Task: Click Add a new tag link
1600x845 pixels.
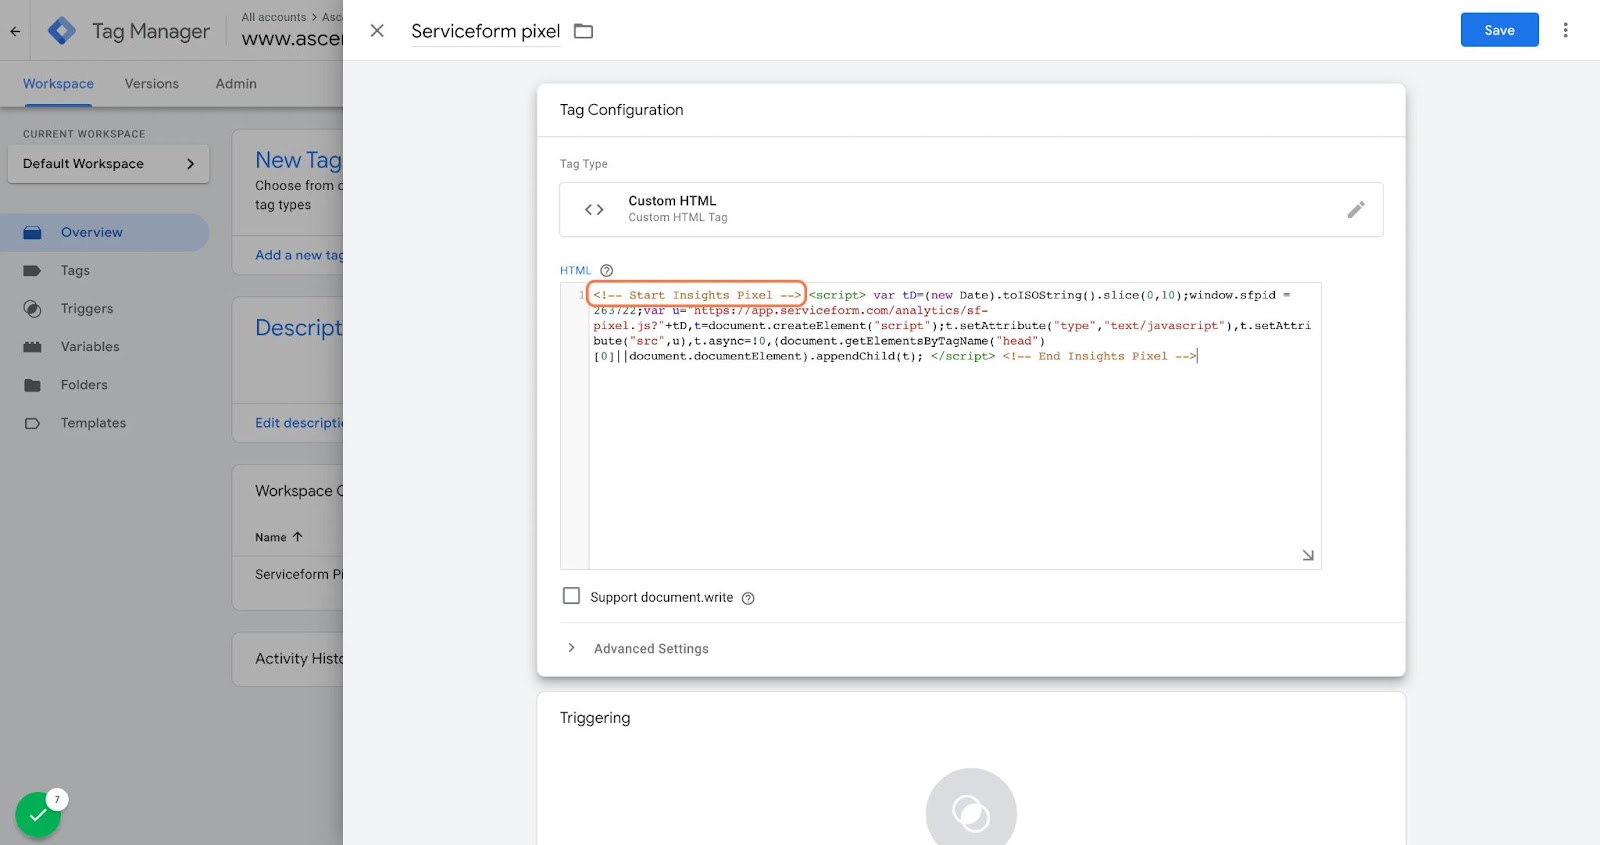Action: pyautogui.click(x=299, y=255)
